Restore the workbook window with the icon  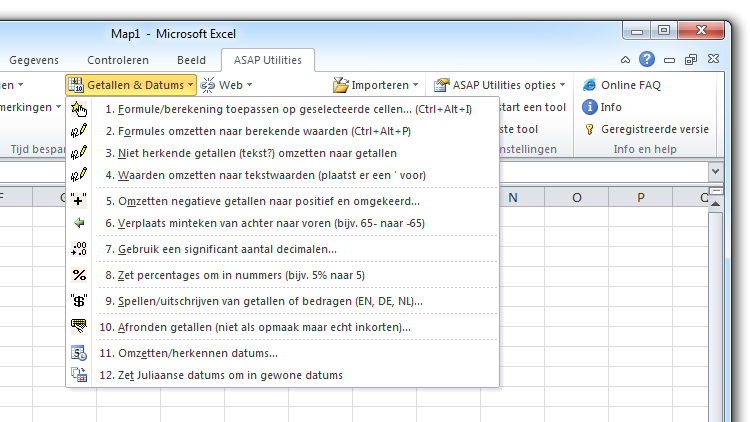691,60
